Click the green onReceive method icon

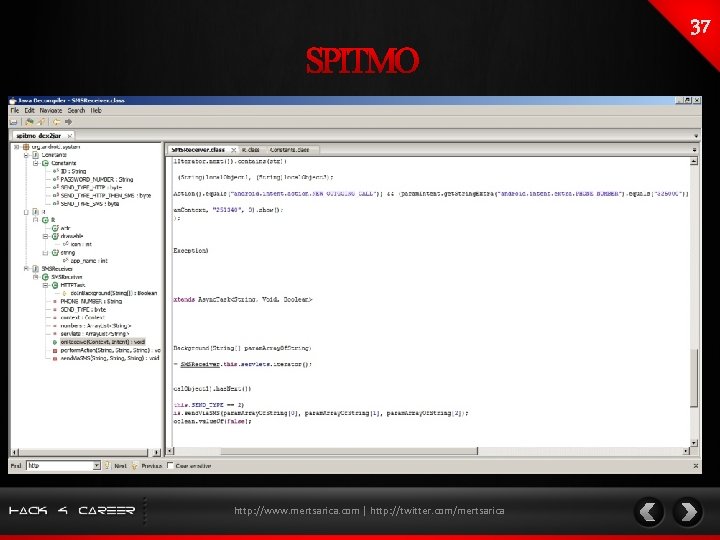click(55, 342)
